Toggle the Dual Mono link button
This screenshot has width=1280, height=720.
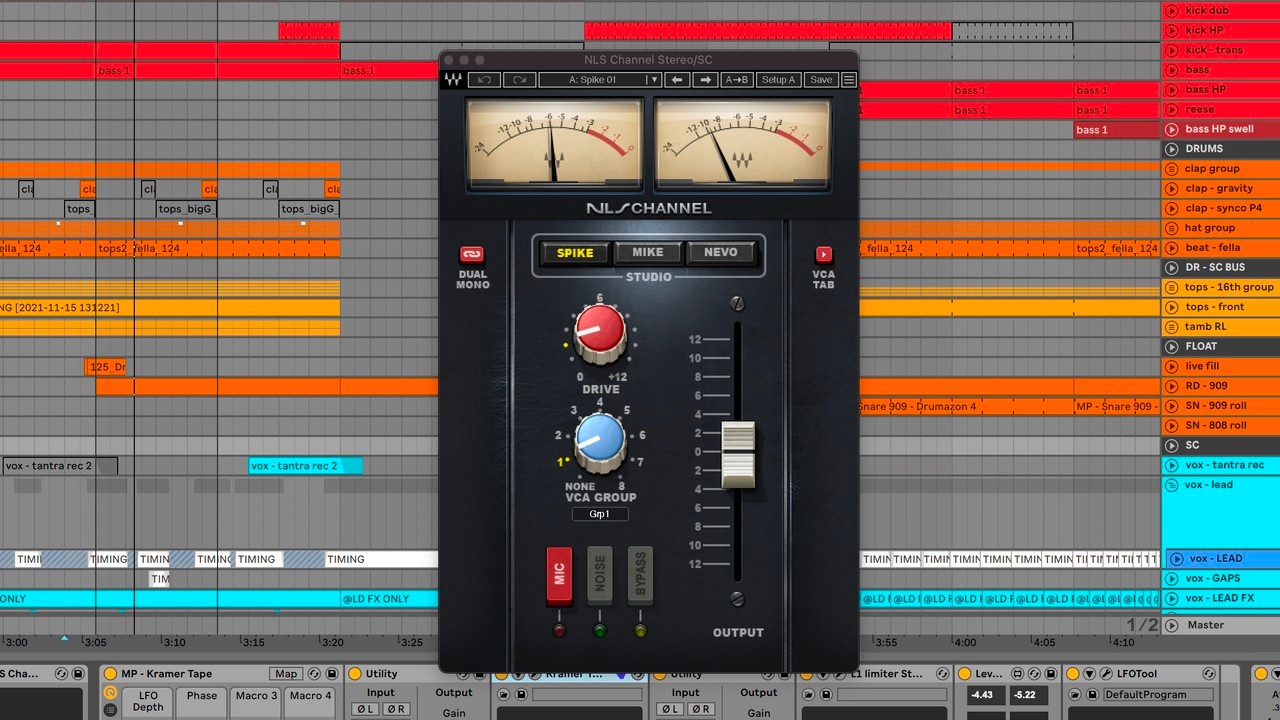[x=471, y=255]
